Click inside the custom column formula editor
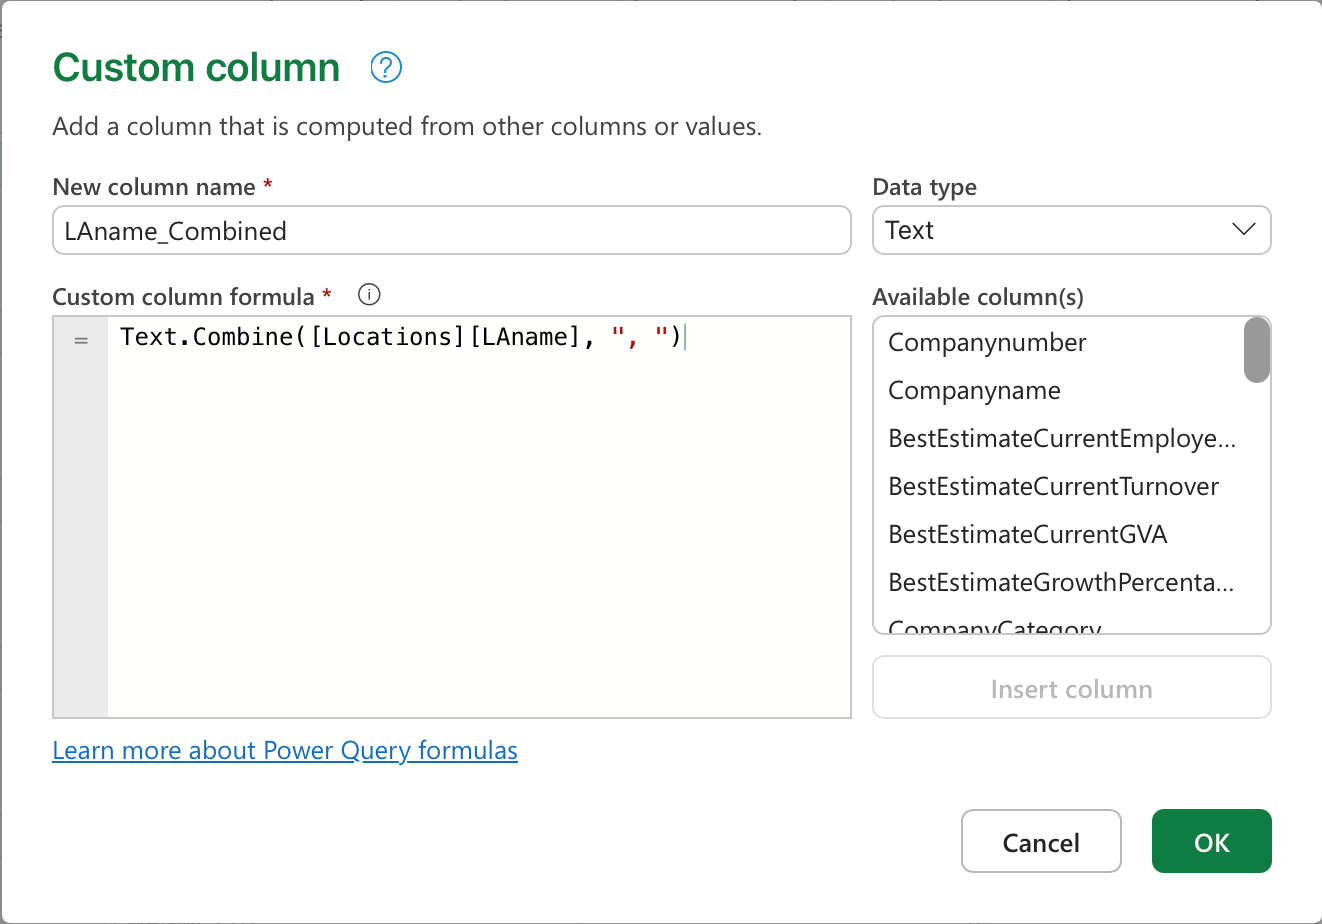This screenshot has width=1322, height=924. point(479,517)
